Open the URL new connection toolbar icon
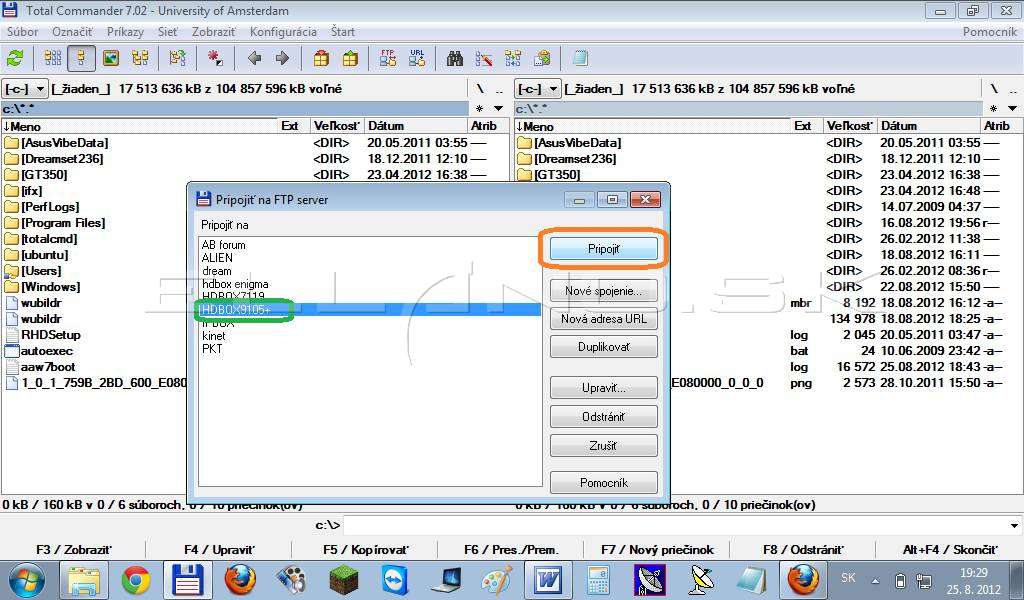1024x600 pixels. click(417, 59)
